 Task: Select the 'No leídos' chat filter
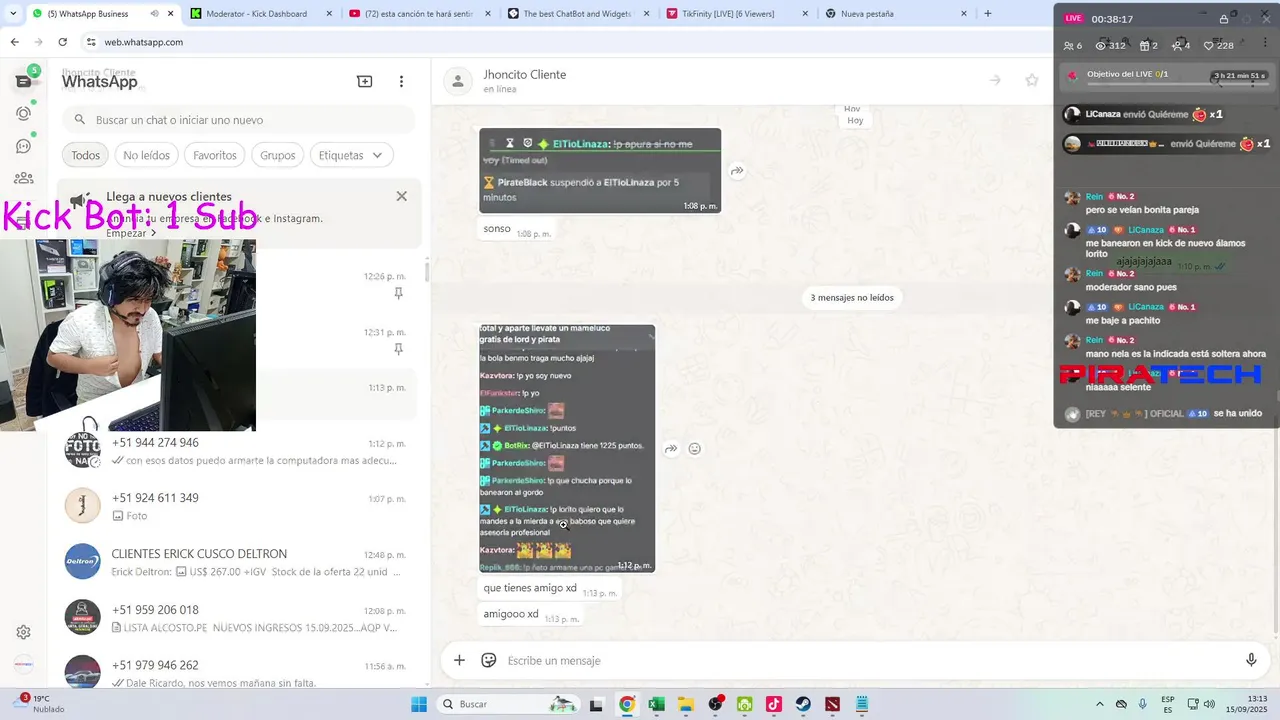[146, 155]
